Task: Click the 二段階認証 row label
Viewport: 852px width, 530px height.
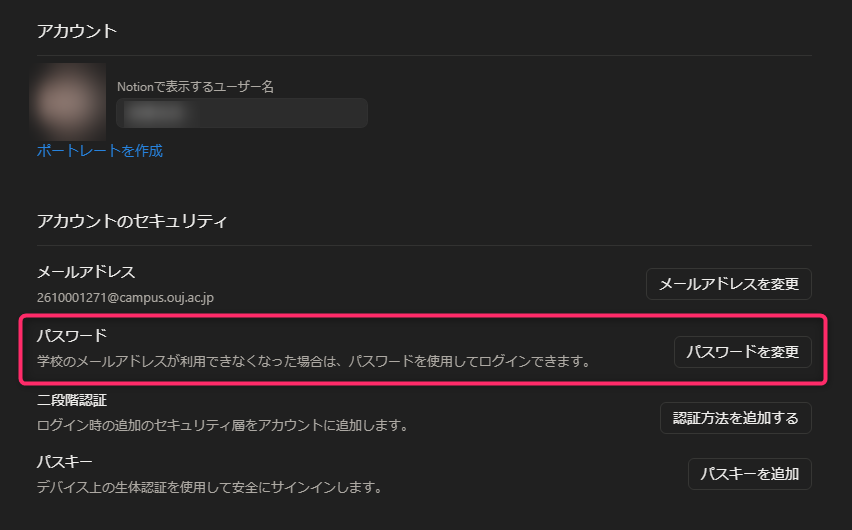Action: (x=71, y=400)
